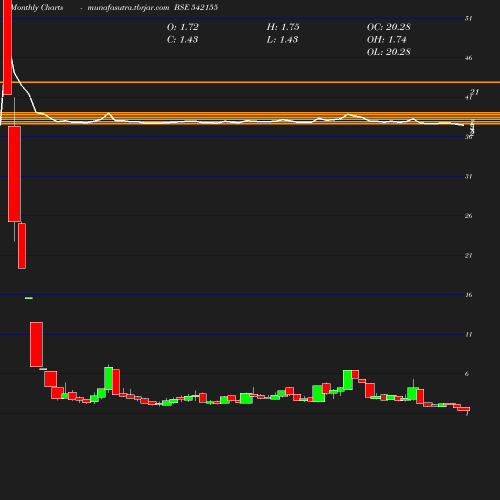Click the price axis label 51

(469, 18)
